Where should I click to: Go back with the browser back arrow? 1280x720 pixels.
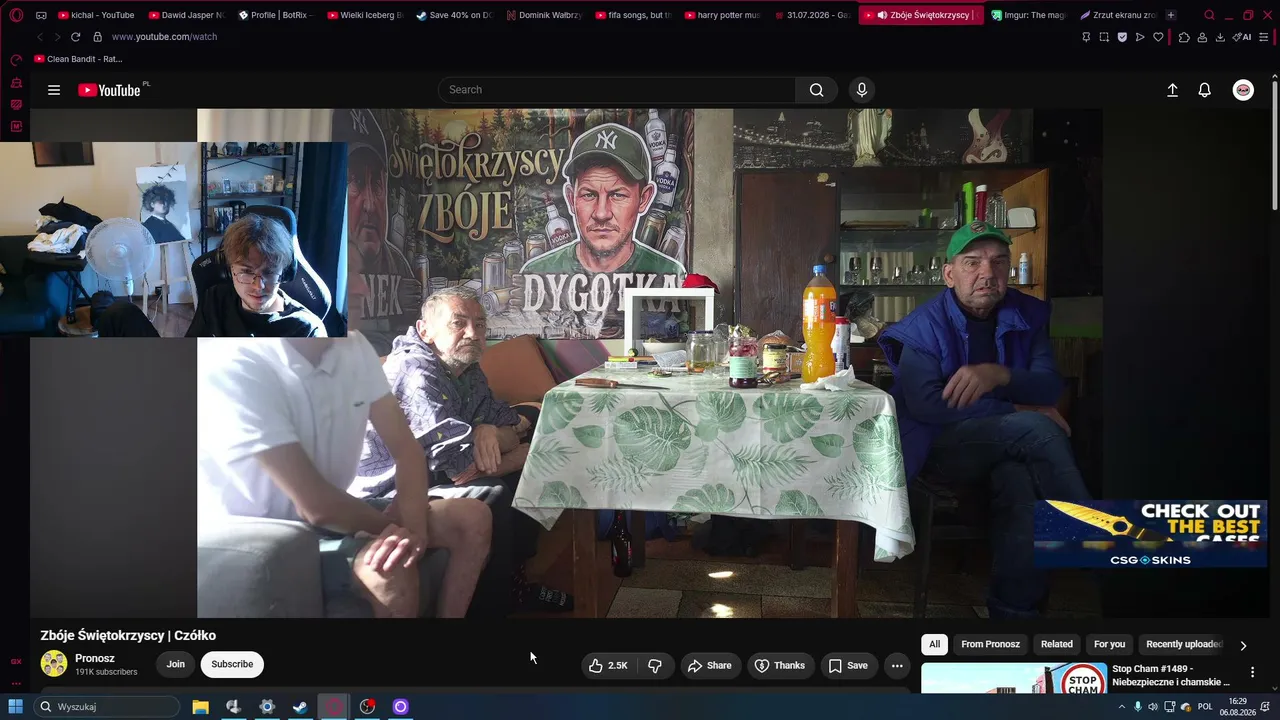pos(40,37)
